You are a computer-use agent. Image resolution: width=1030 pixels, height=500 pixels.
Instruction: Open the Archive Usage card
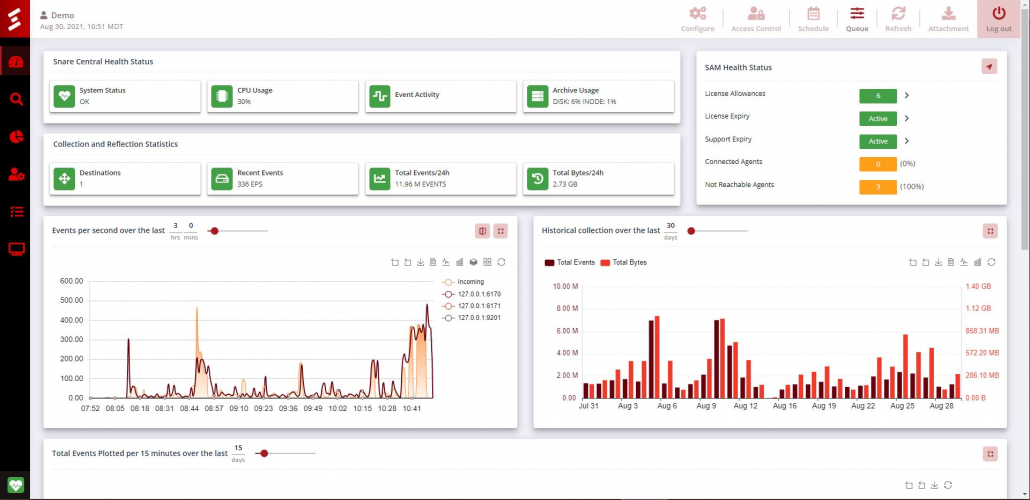(598, 96)
